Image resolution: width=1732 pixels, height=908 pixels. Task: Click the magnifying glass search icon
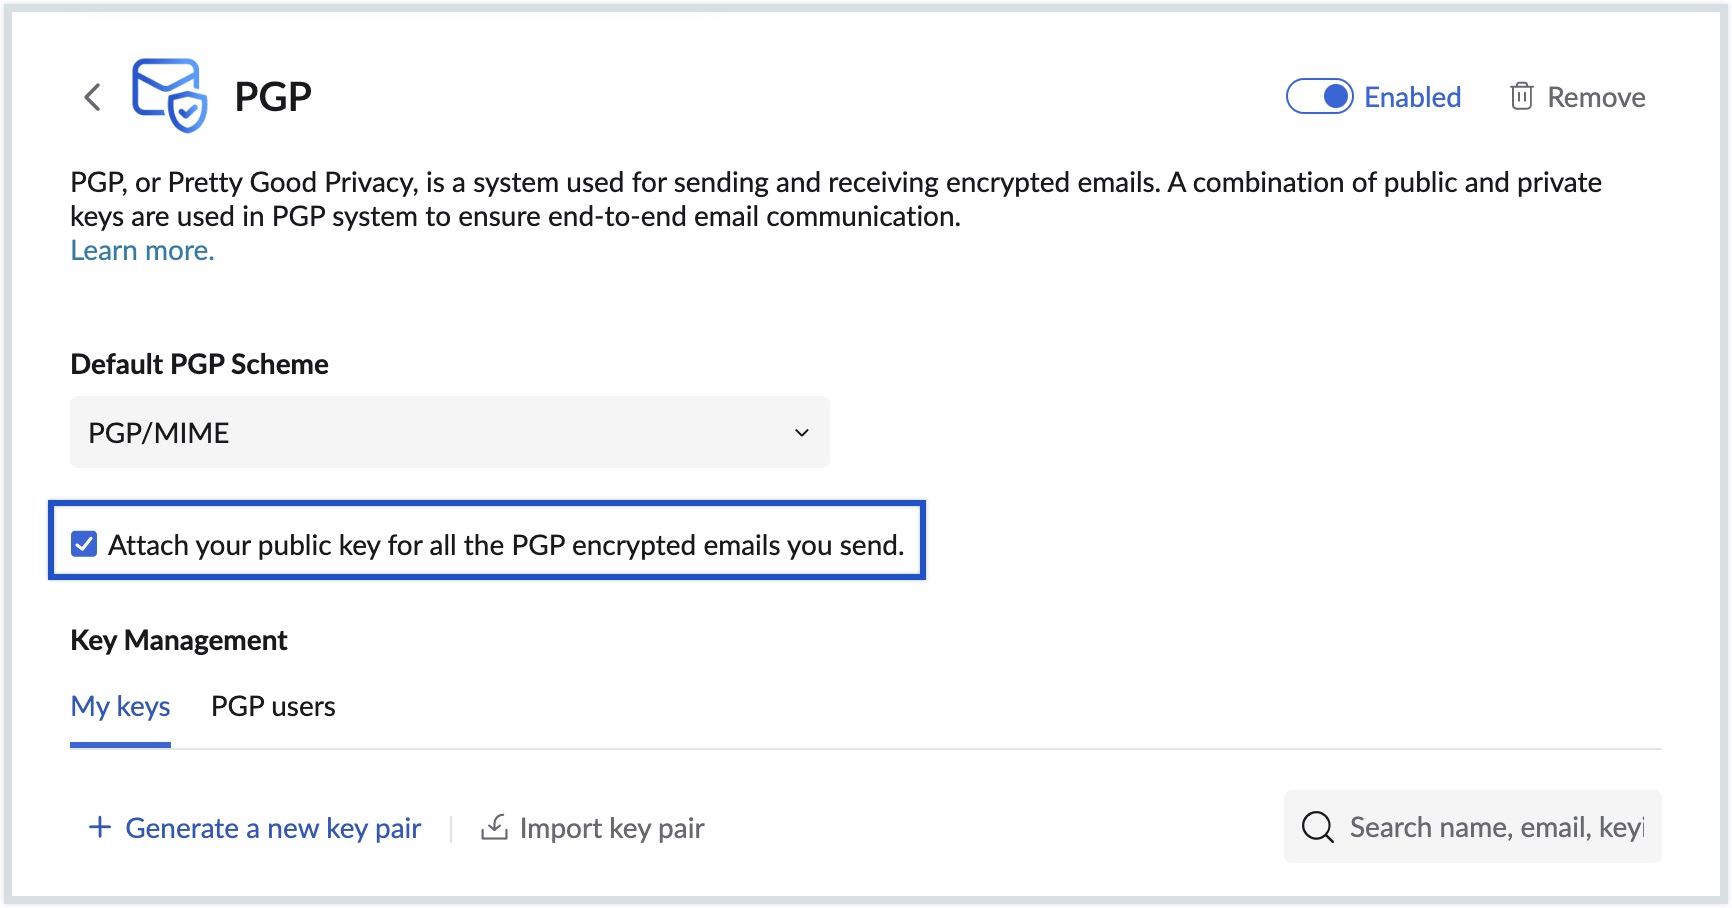pos(1317,827)
